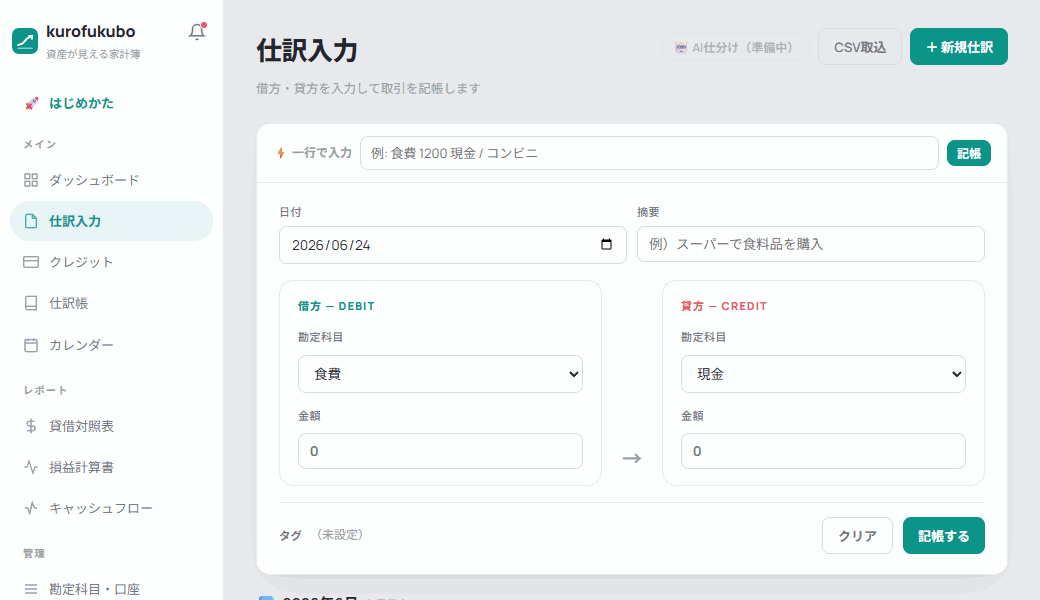
Task: Click the calendar icon in the sidebar
Action: (x=31, y=345)
